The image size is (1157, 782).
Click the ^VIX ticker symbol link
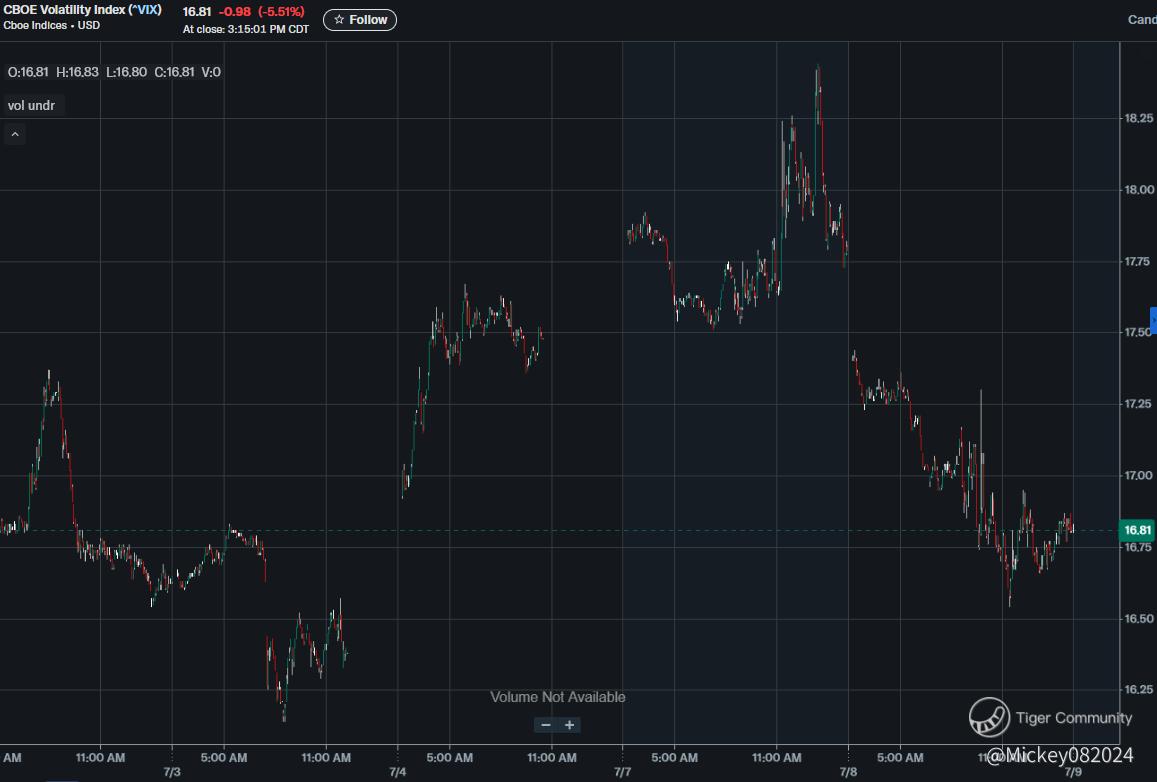tap(146, 10)
